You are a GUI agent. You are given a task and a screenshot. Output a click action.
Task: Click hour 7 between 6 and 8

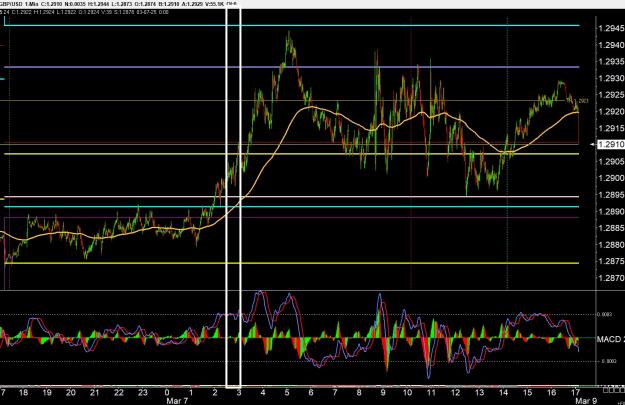point(335,392)
